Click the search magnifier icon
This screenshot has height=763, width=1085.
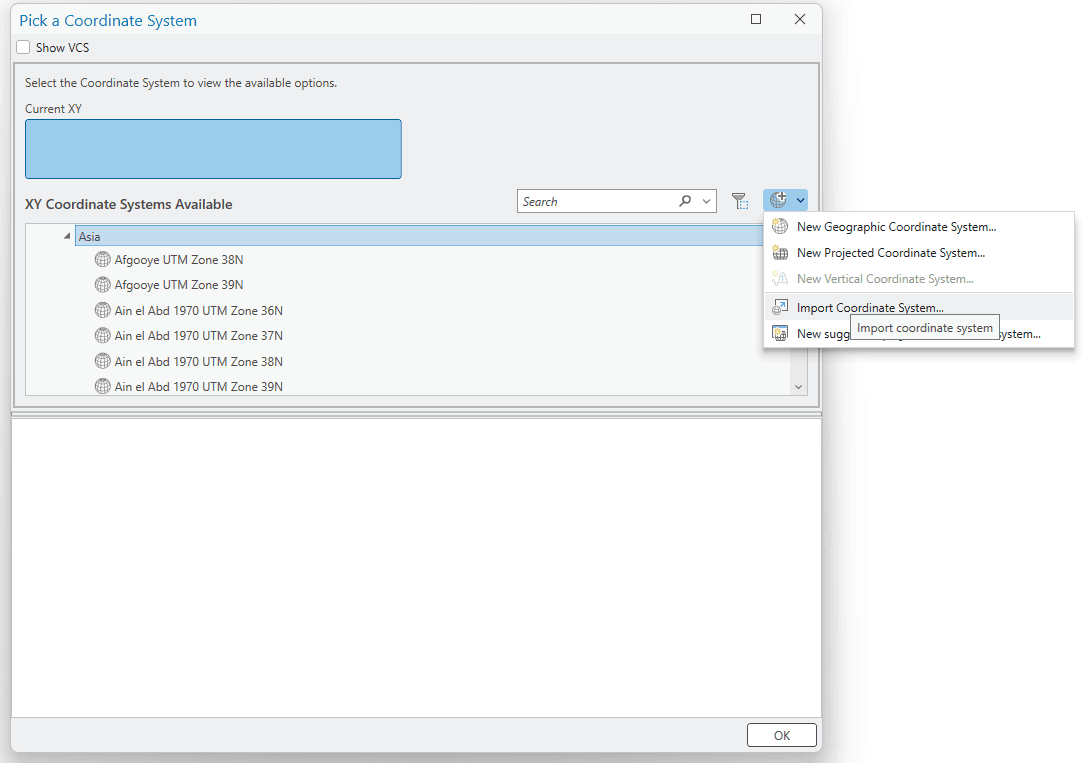coord(685,201)
